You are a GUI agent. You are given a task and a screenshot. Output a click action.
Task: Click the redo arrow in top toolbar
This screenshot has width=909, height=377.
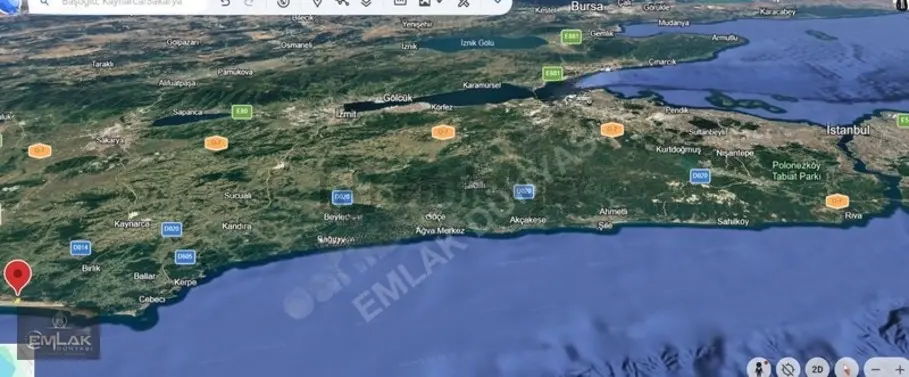[x=249, y=3]
